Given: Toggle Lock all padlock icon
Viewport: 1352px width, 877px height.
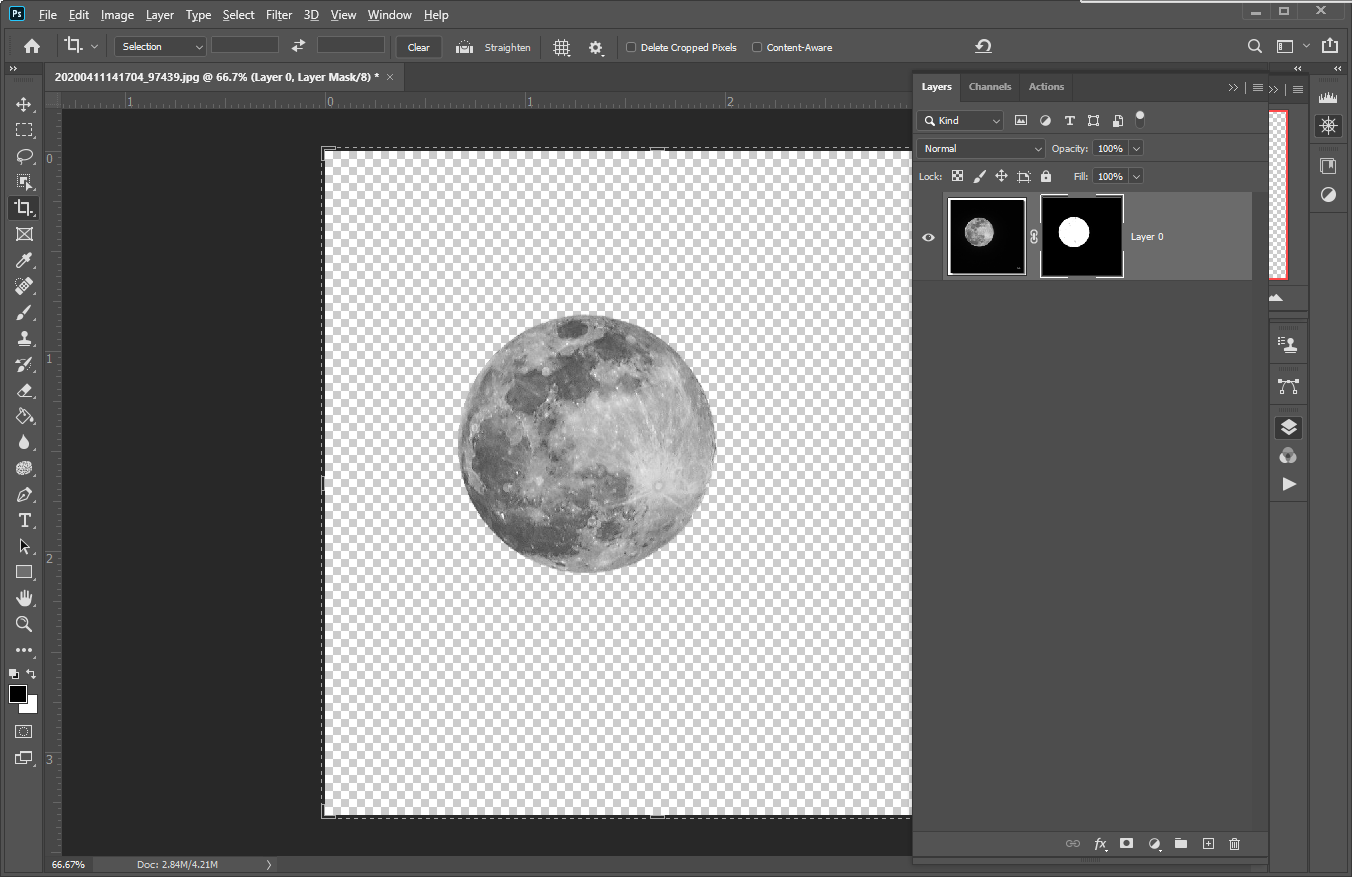Looking at the screenshot, I should [x=1045, y=176].
